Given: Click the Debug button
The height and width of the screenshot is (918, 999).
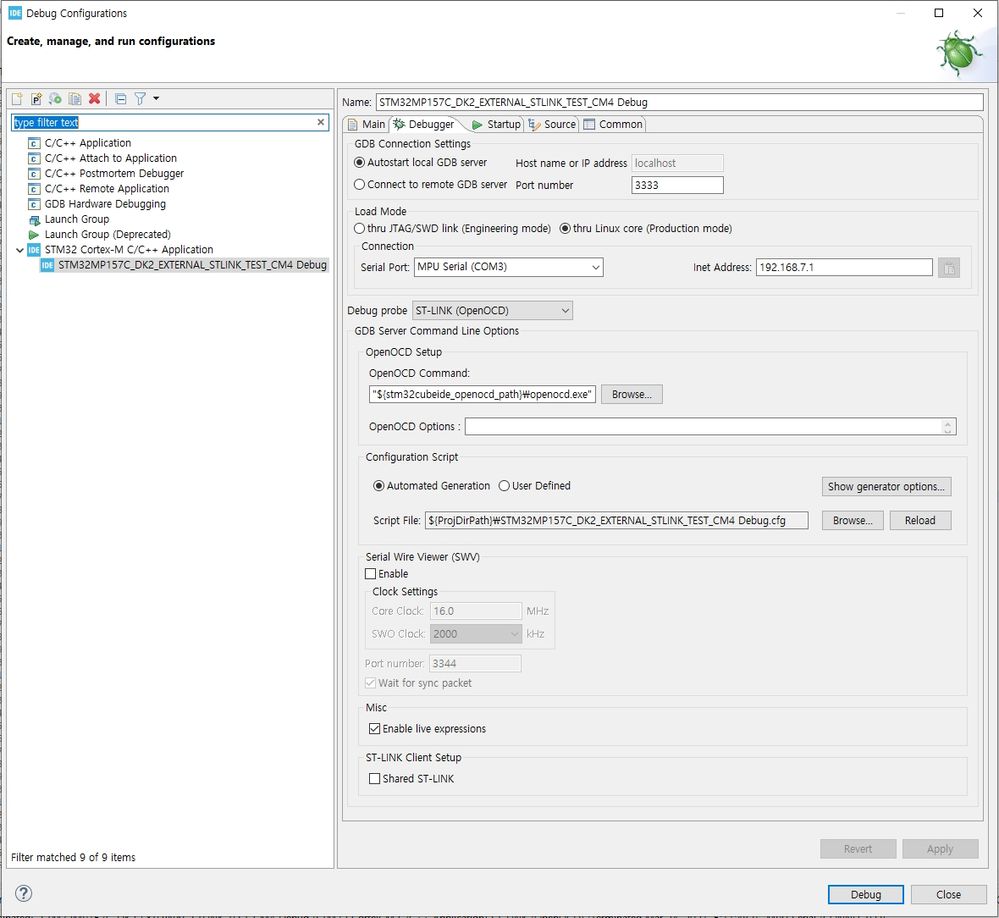Looking at the screenshot, I should click(865, 894).
